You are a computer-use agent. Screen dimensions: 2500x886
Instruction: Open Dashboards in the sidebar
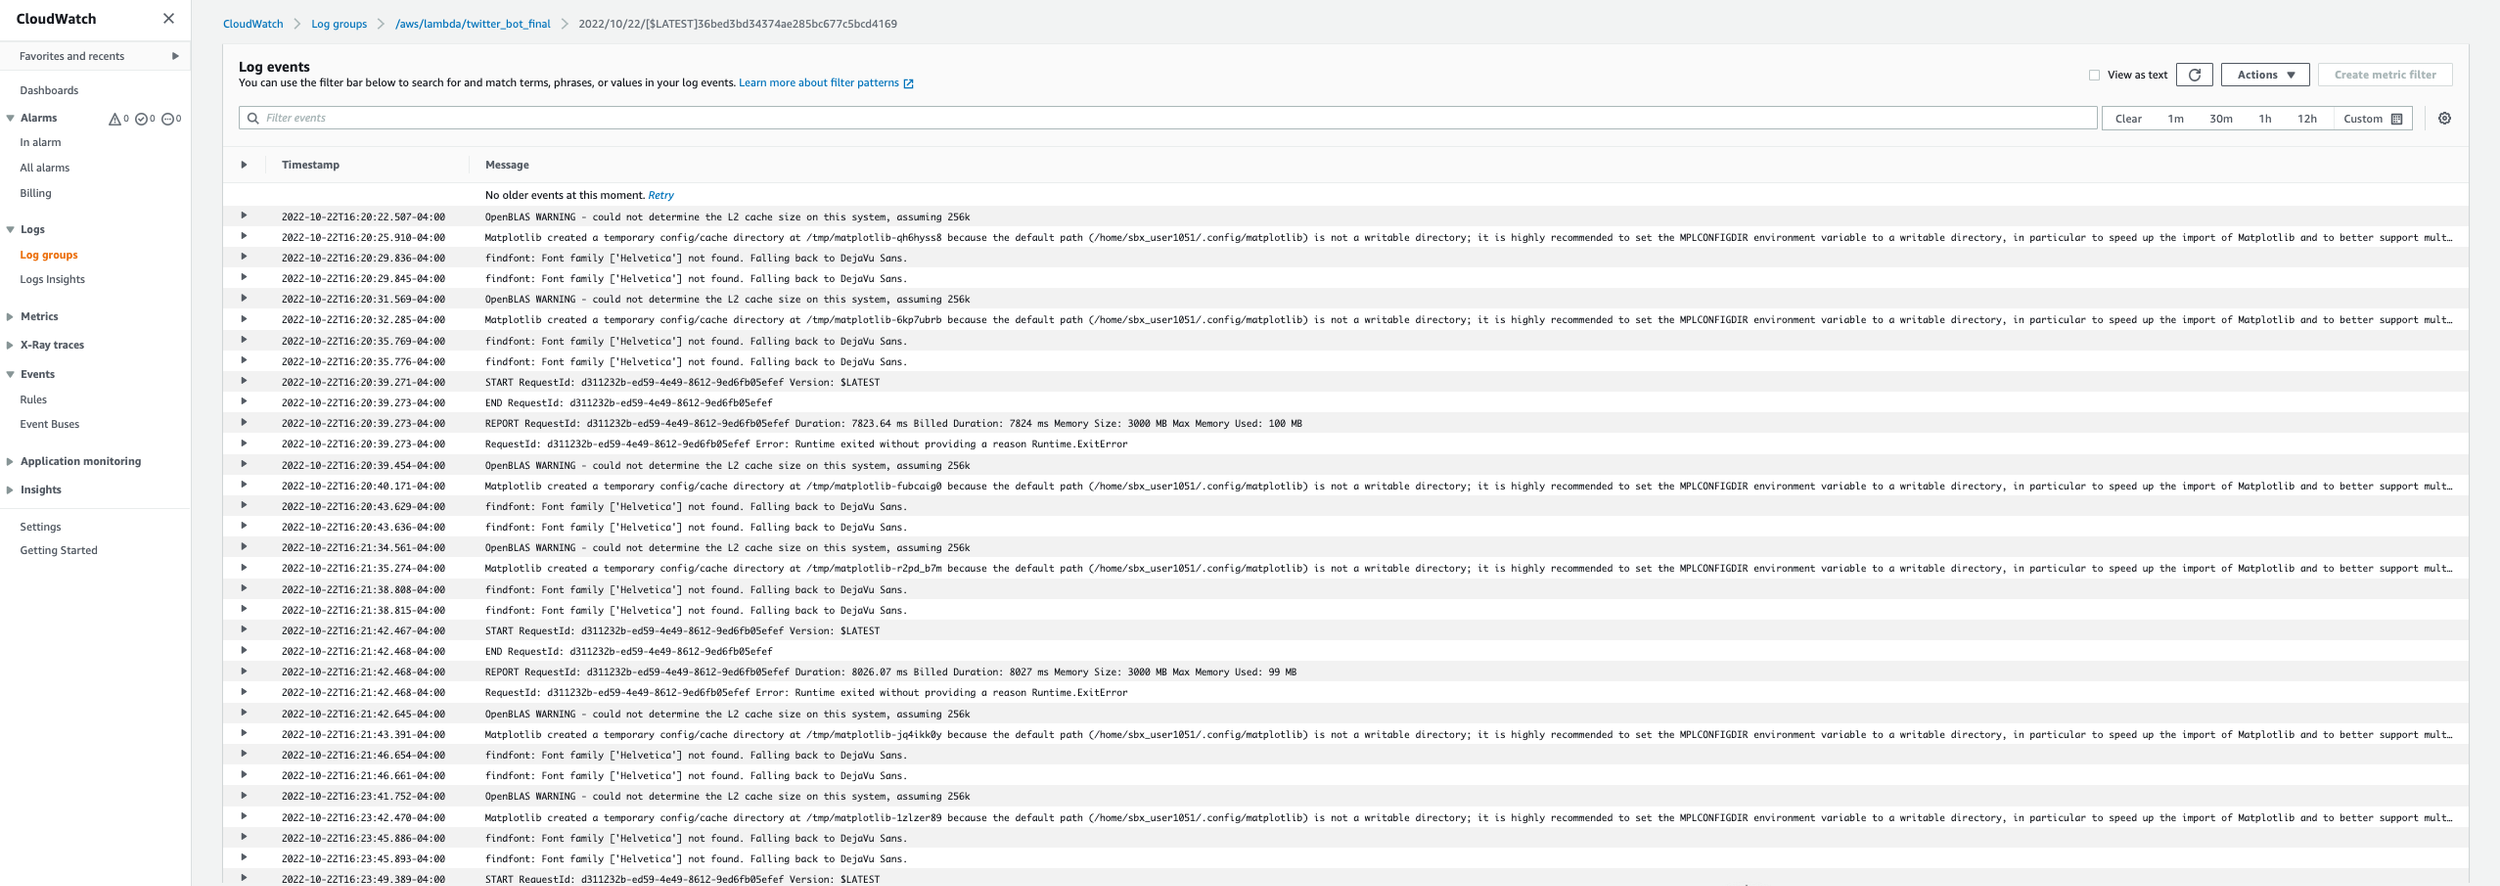(49, 91)
